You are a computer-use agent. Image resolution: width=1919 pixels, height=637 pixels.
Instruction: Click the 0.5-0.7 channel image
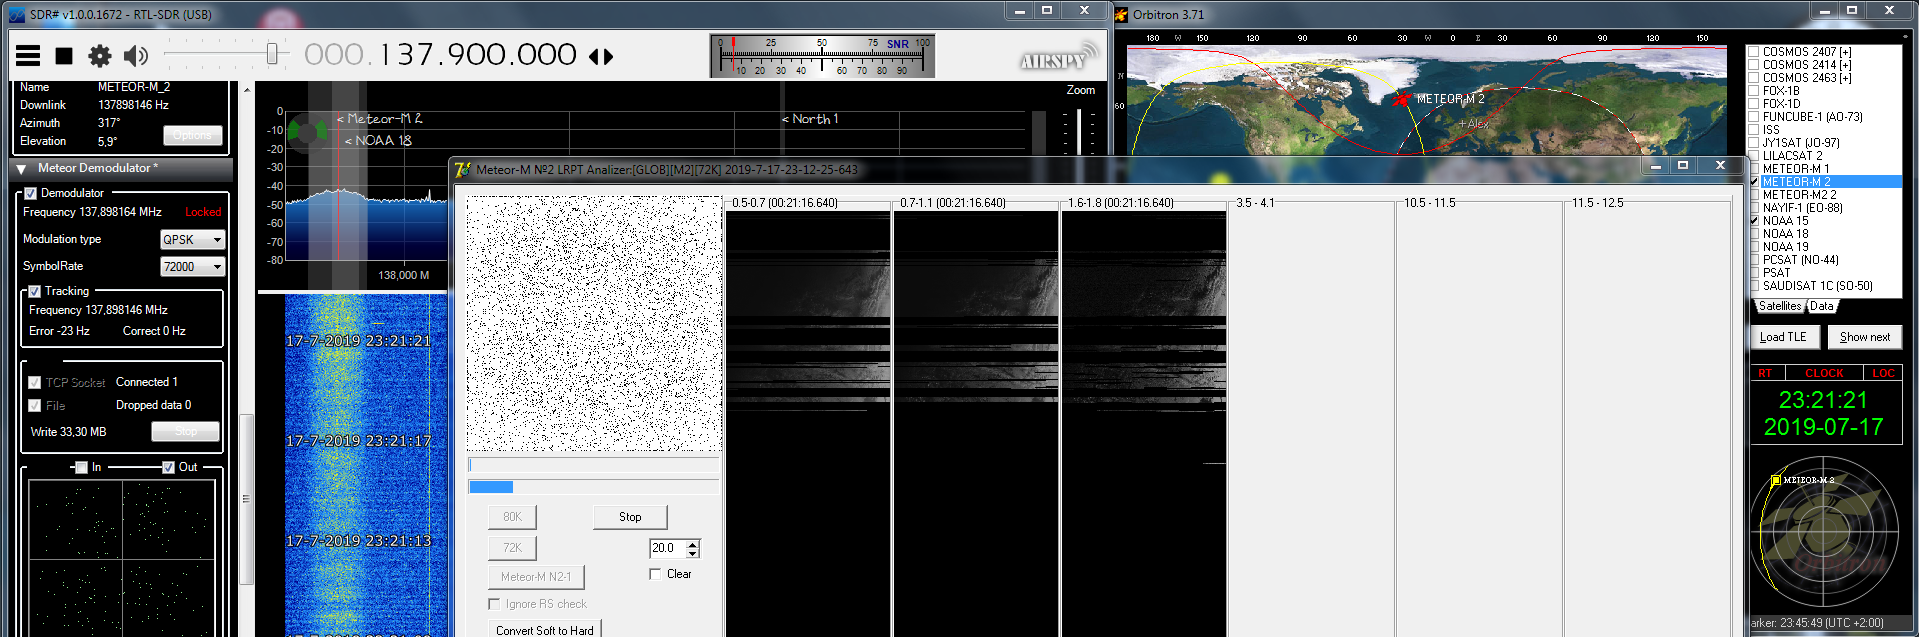coord(808,423)
